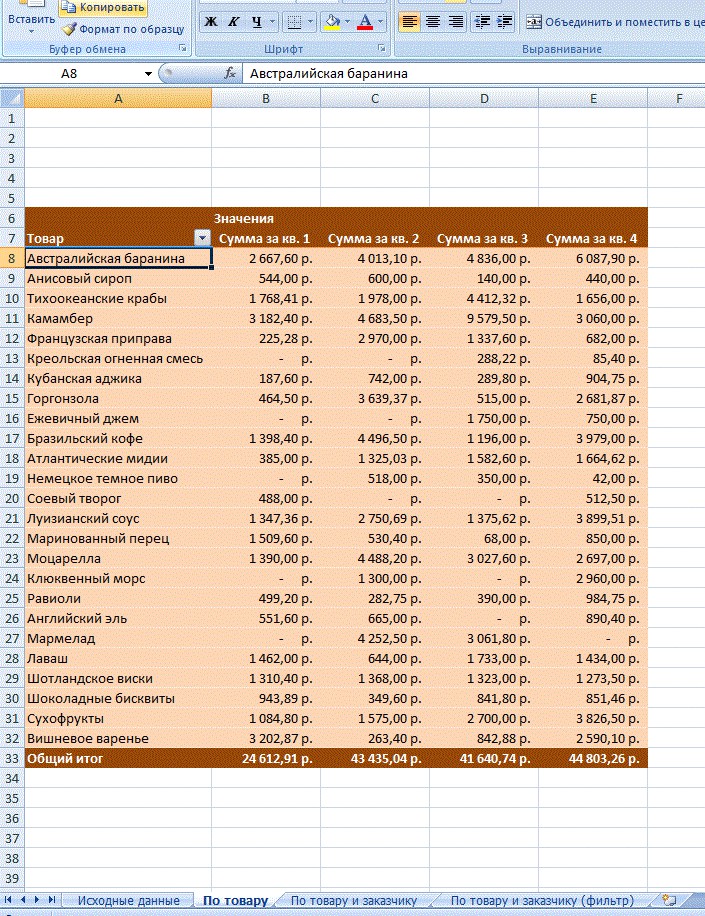Select cell Немецкое темное пиво
Image resolution: width=705 pixels, height=916 pixels.
118,478
